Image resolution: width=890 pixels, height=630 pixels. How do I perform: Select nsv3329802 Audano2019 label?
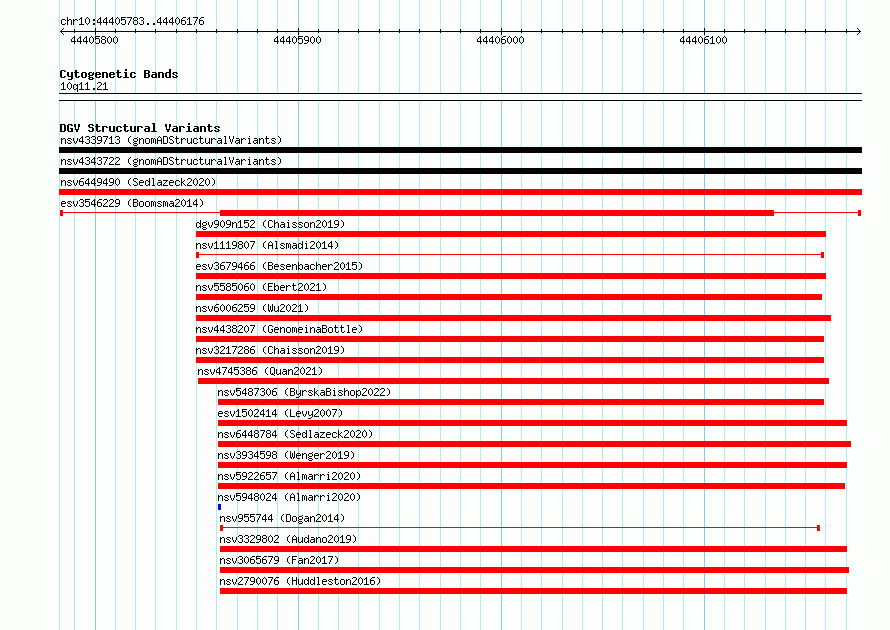click(288, 539)
